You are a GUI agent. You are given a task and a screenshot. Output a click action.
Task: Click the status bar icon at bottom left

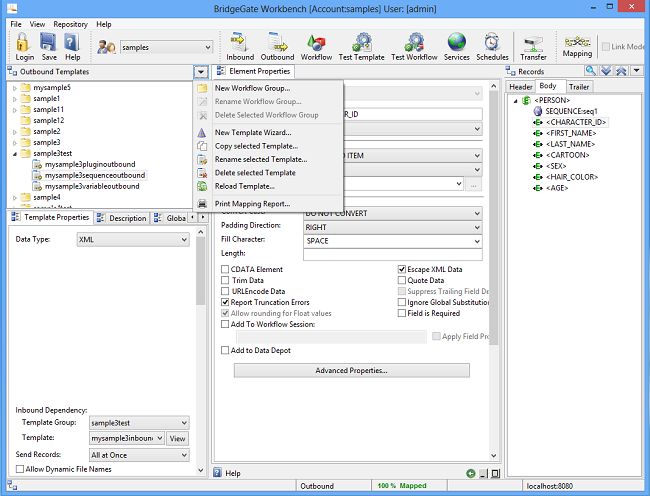pyautogui.click(x=12, y=486)
